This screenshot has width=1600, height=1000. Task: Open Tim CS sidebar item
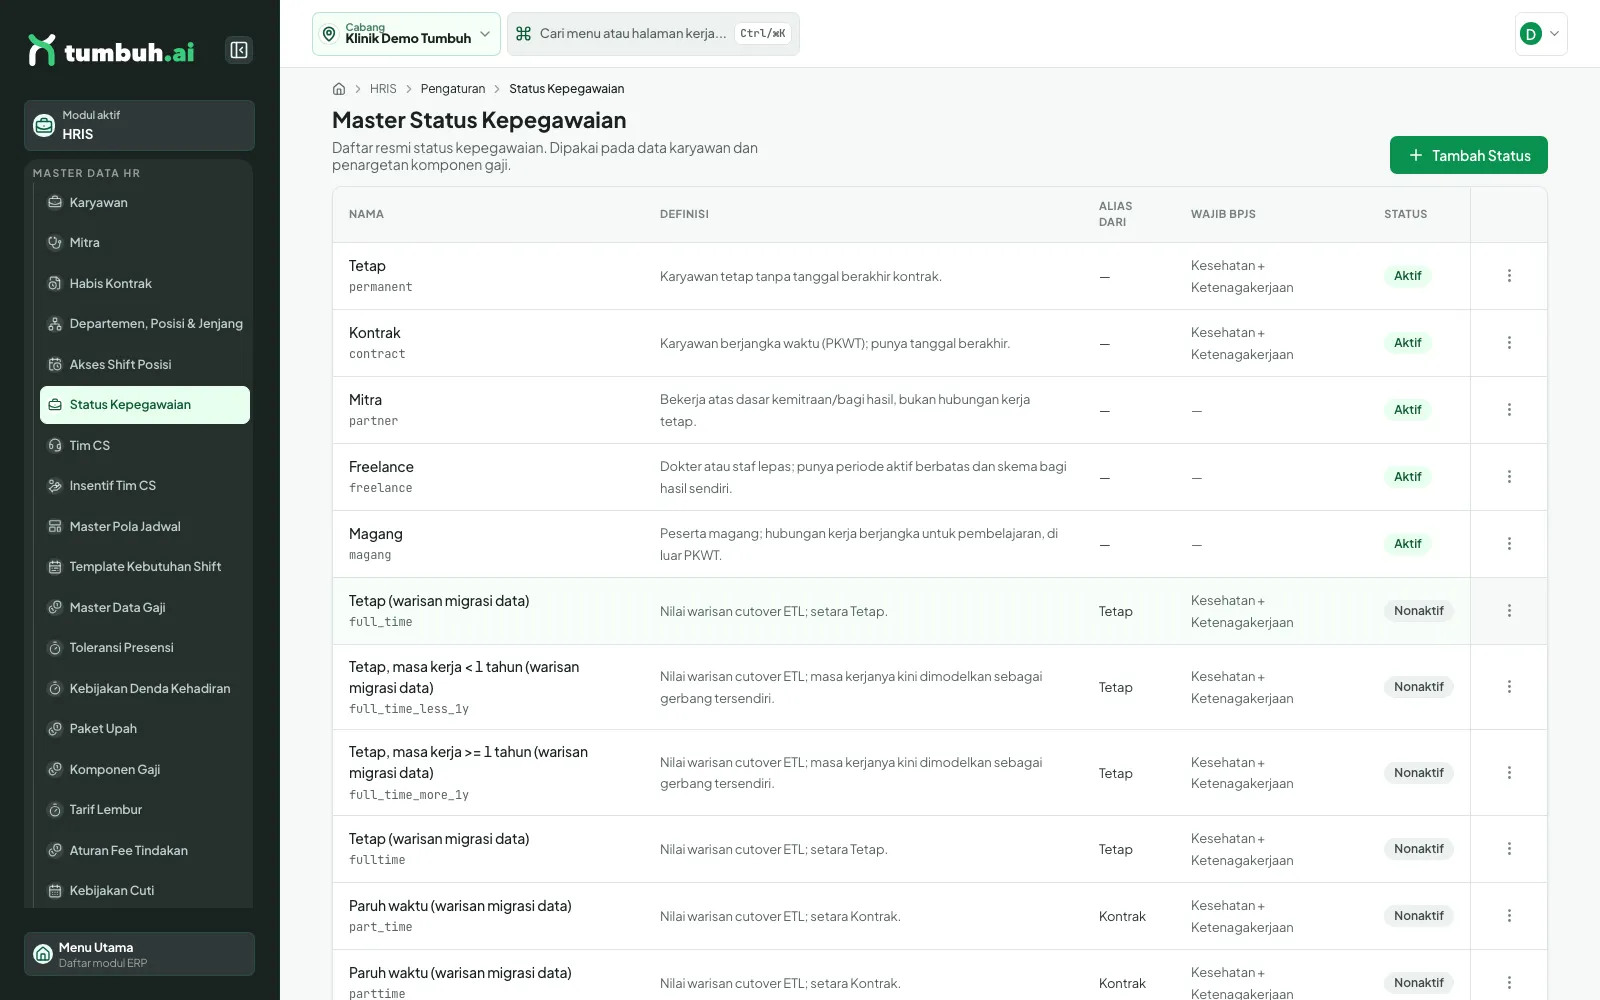145,446
